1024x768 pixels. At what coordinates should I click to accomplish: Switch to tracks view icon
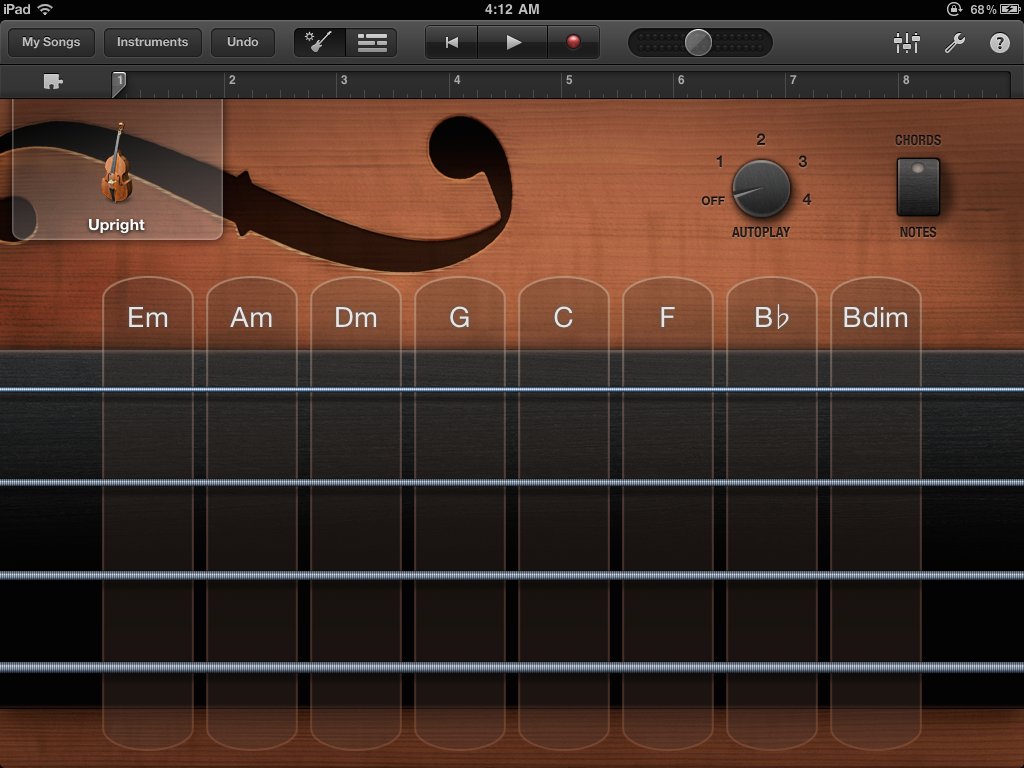coord(372,42)
